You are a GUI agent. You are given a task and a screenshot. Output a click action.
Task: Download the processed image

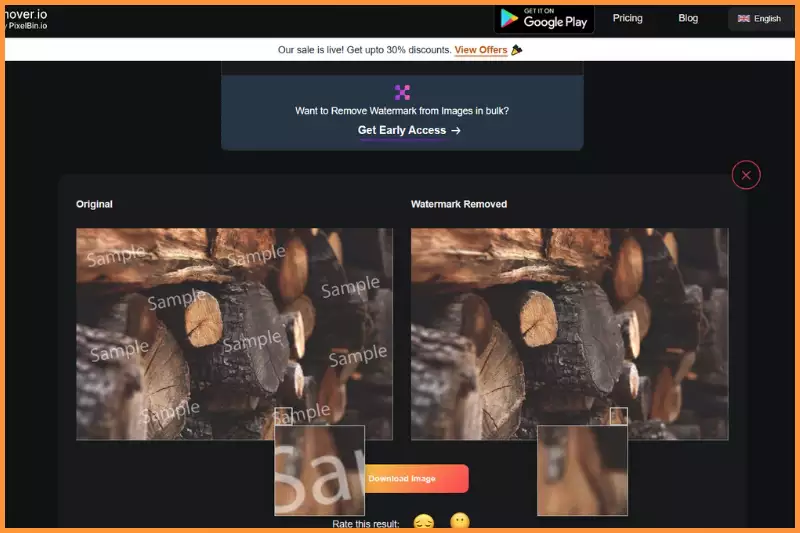click(x=416, y=478)
